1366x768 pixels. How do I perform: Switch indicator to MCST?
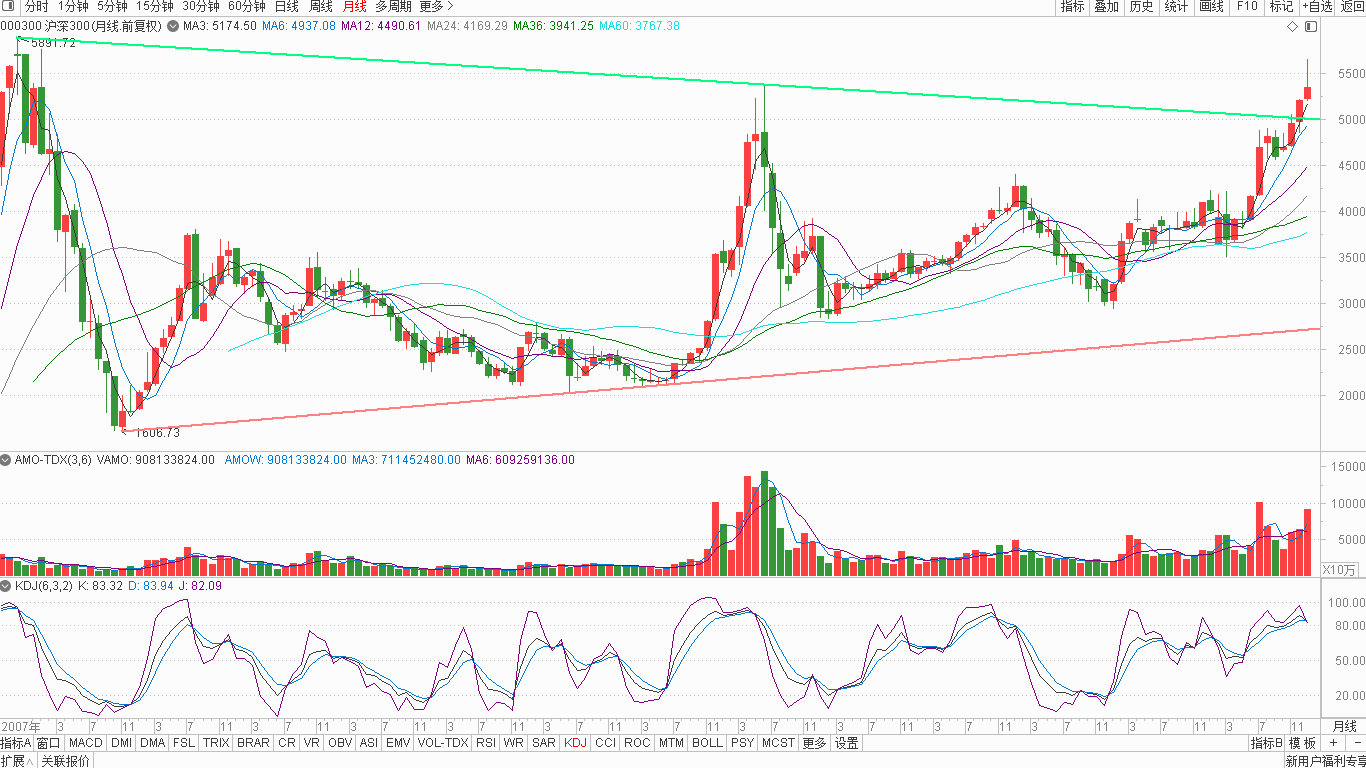pyautogui.click(x=778, y=743)
